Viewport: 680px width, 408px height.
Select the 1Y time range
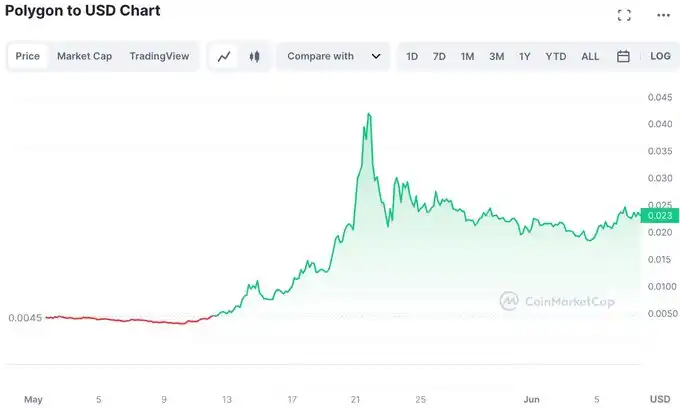click(525, 57)
